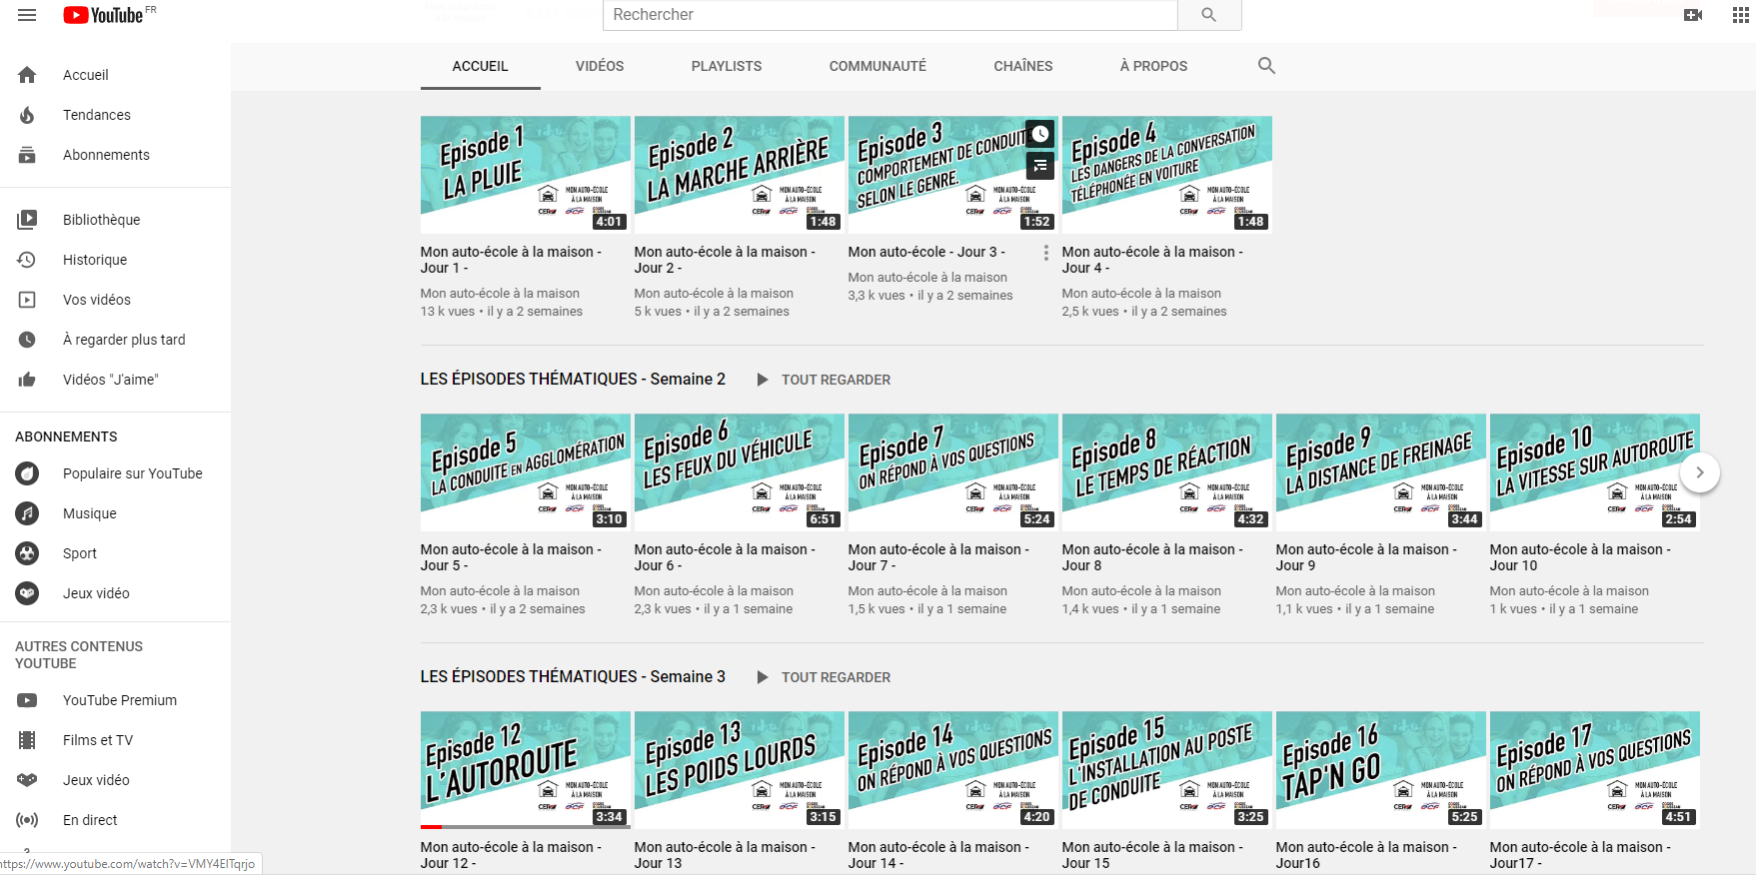The image size is (1756, 878).
Task: Add Episode 3 to queue
Action: pyautogui.click(x=1040, y=165)
